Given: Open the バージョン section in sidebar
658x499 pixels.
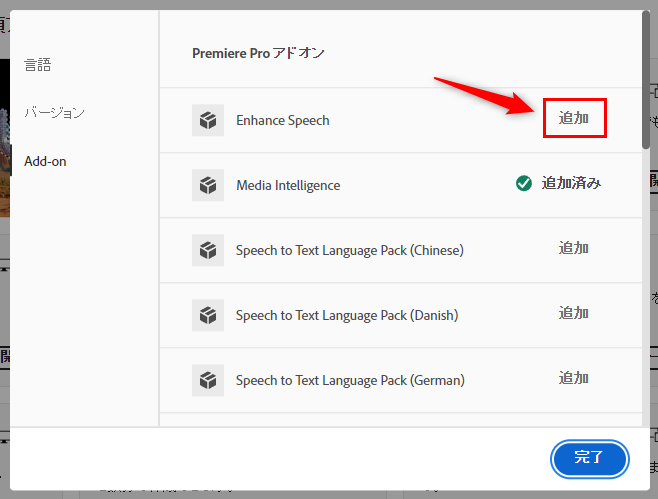Looking at the screenshot, I should pyautogui.click(x=54, y=113).
